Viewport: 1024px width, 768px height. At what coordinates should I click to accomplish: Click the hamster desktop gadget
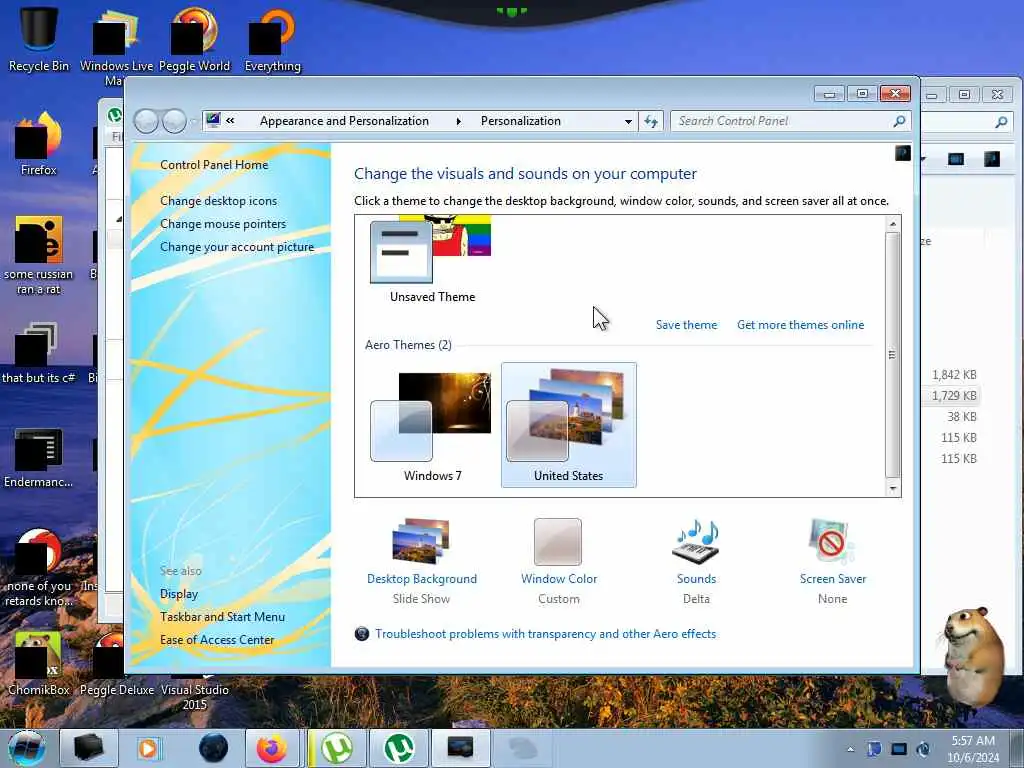point(973,658)
